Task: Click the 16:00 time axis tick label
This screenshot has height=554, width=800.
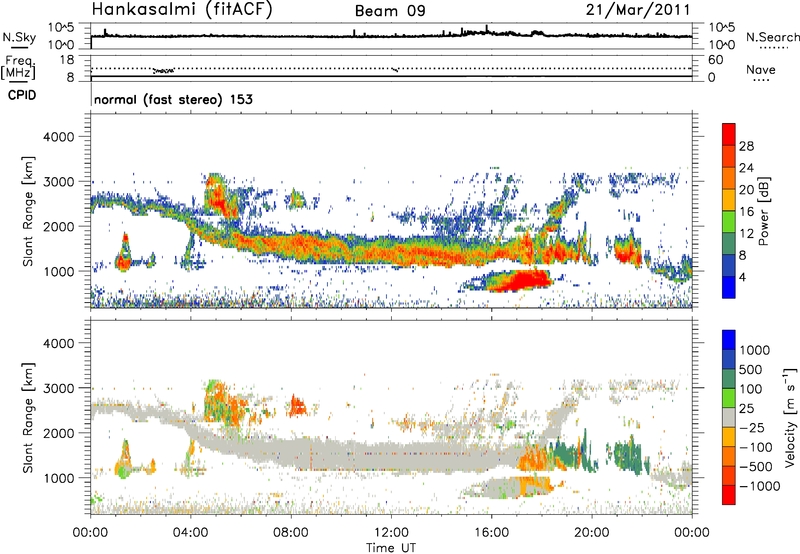Action: tap(491, 533)
